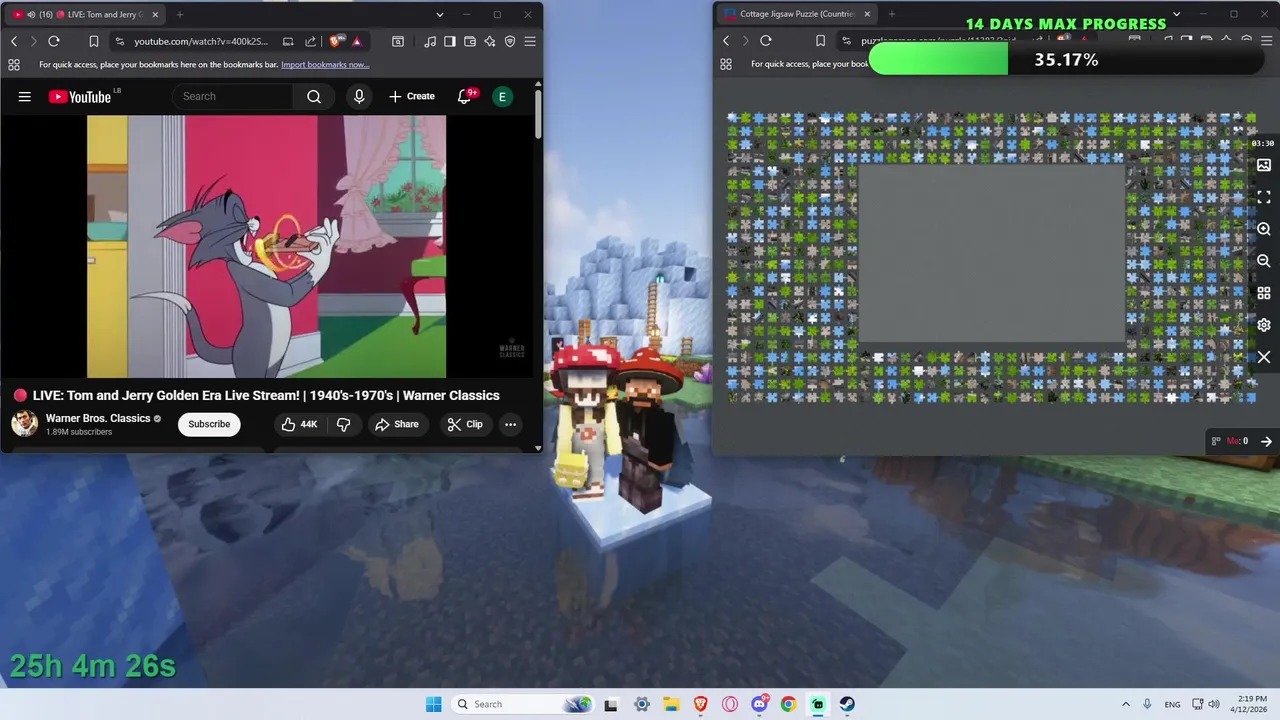Image resolution: width=1280 pixels, height=720 pixels.
Task: Click the YouTube logo to go home
Action: point(79,97)
